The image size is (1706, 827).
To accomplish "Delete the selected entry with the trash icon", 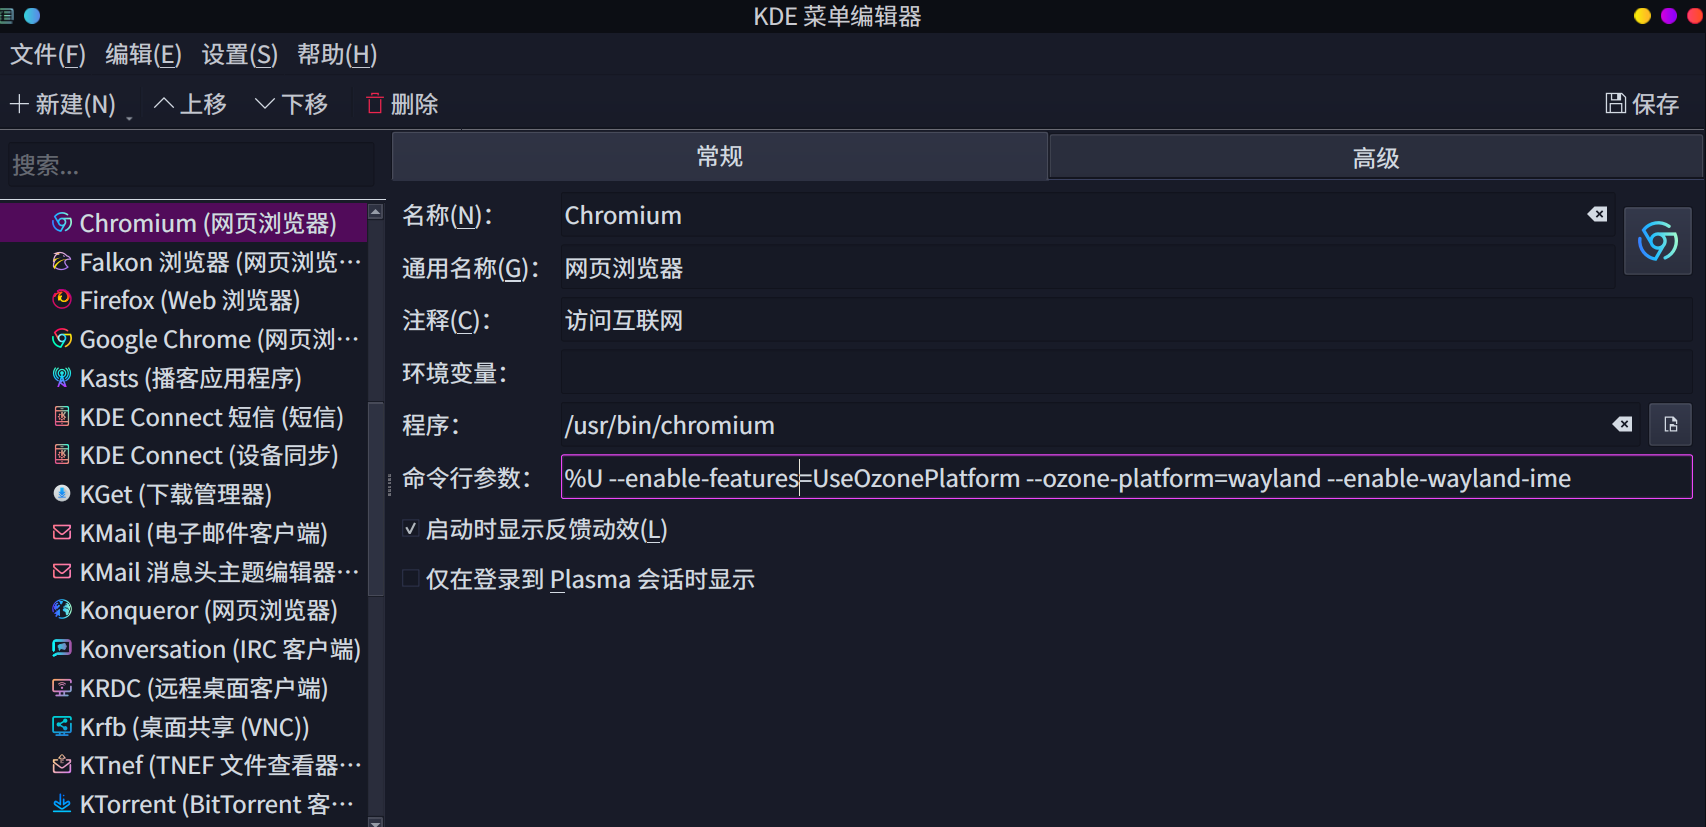I will click(400, 104).
